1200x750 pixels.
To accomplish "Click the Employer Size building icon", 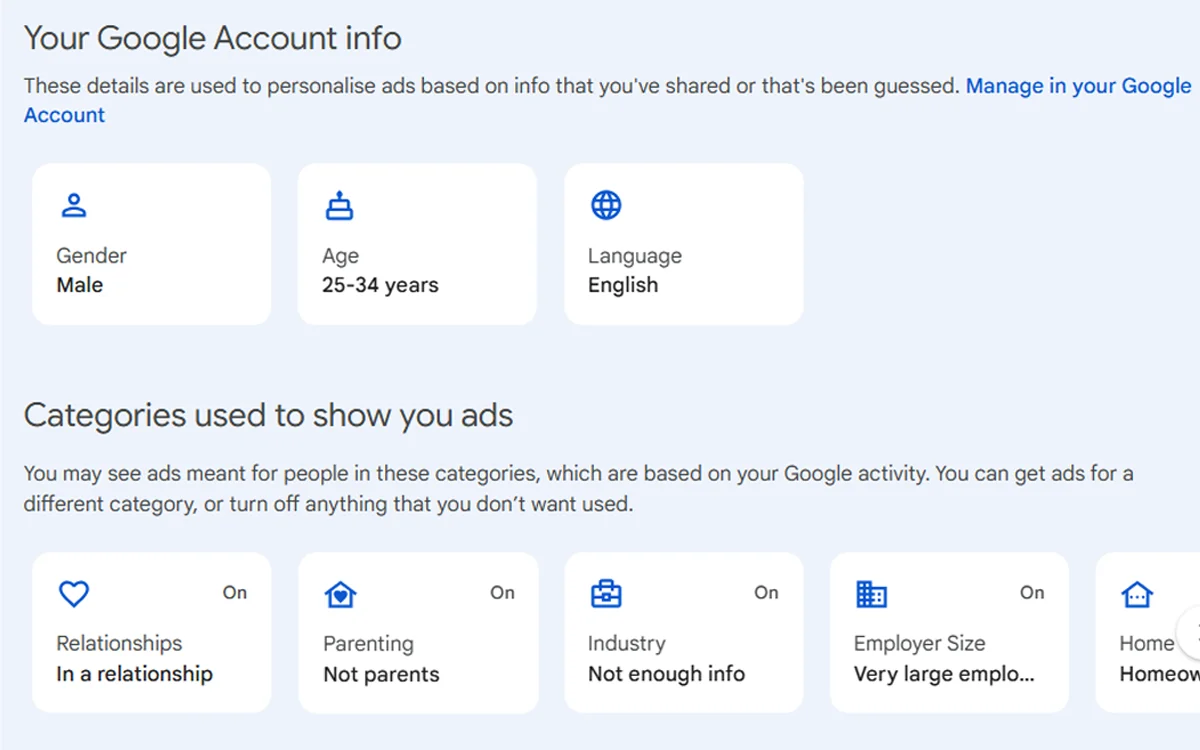I will tap(872, 594).
